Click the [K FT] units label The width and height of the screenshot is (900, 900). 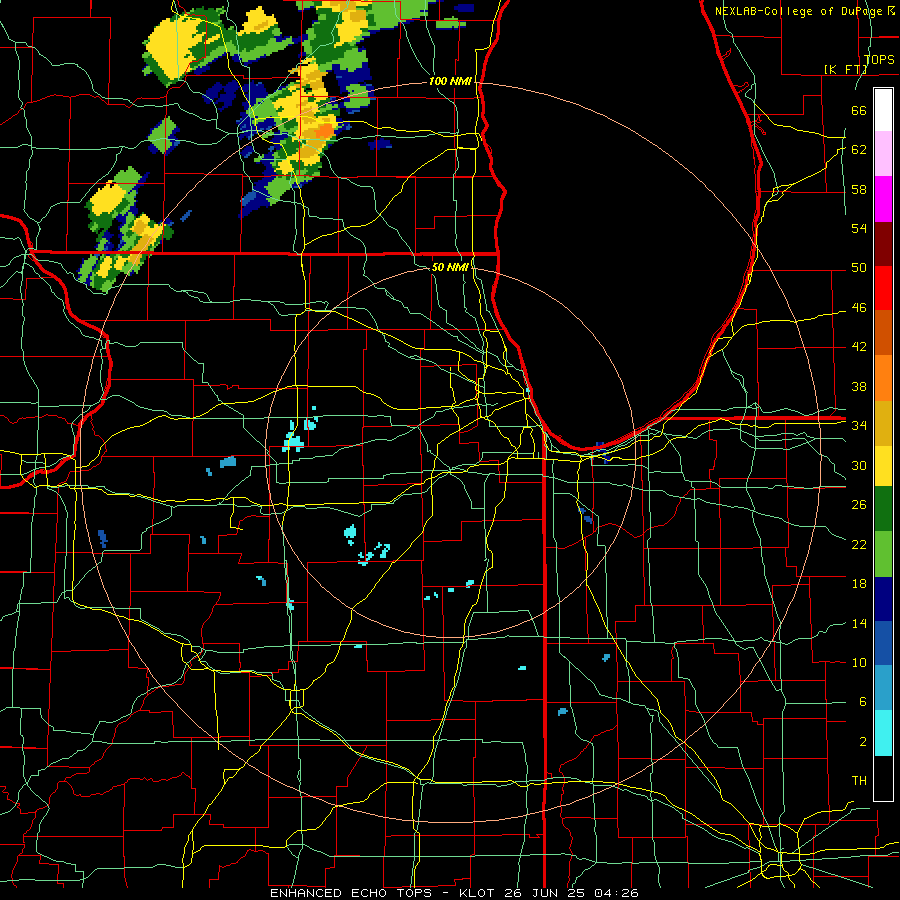(845, 69)
